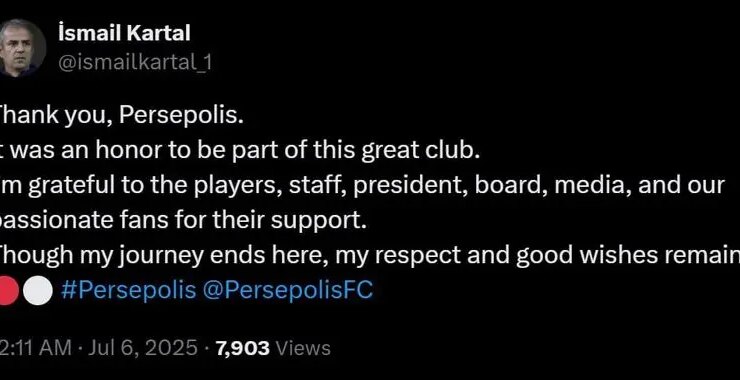Click the 'good wishes remain' text
Image resolution: width=740 pixels, height=380 pixels.
[x=628, y=255]
